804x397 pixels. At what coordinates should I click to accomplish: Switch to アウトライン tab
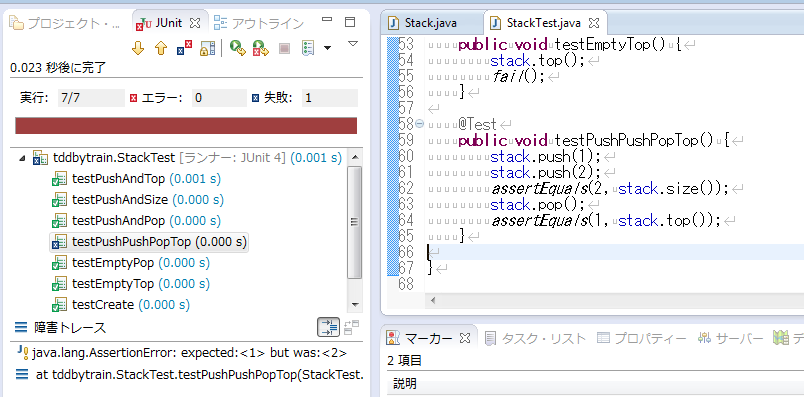[259, 23]
